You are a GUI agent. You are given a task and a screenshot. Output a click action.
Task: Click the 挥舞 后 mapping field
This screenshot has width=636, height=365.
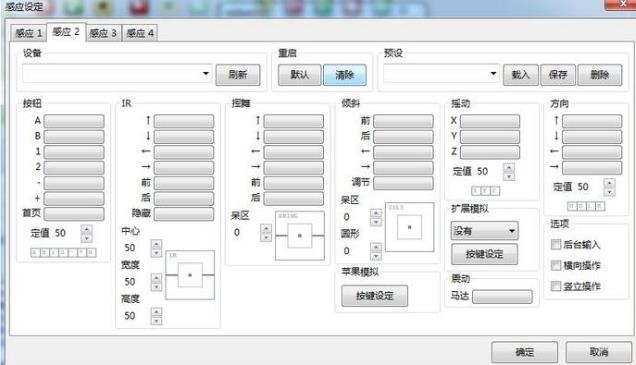coord(294,198)
